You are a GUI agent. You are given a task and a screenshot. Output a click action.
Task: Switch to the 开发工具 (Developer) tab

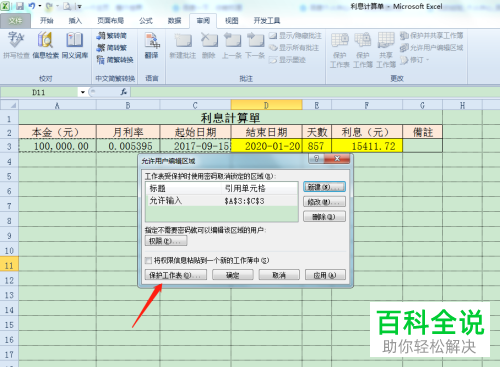267,21
